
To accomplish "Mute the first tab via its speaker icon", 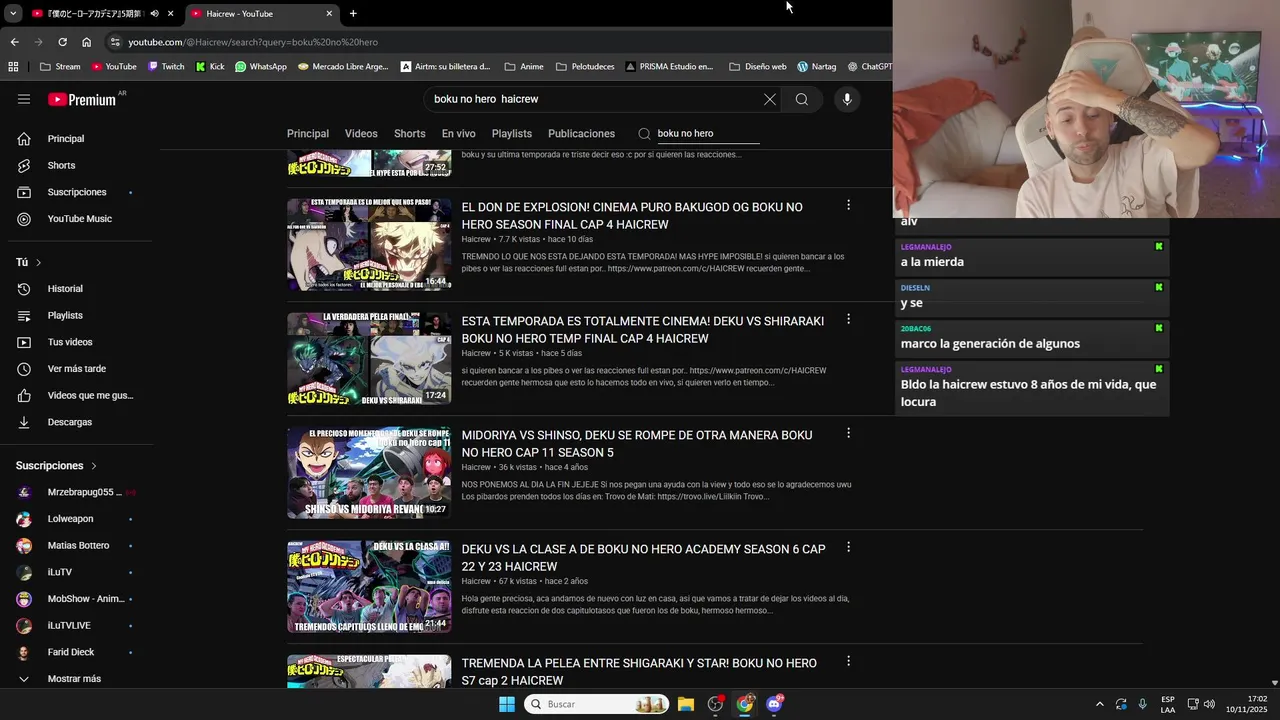I will click(154, 13).
